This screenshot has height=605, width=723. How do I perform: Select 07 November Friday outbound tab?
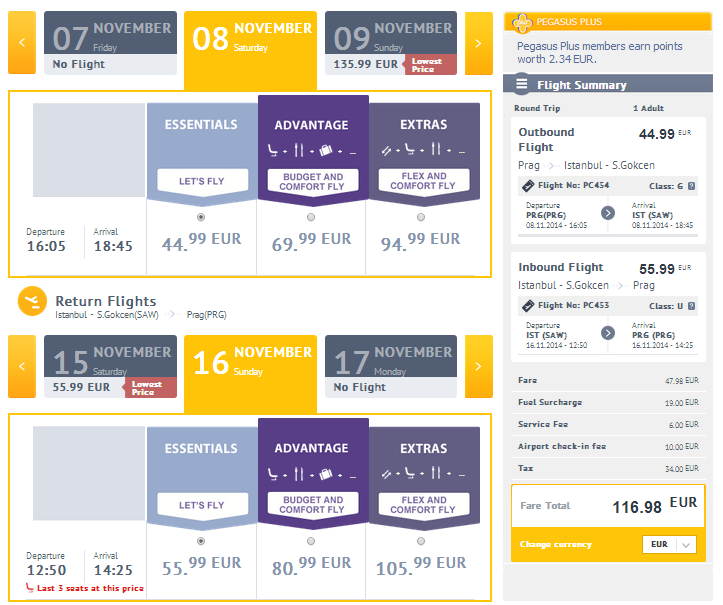pos(110,43)
